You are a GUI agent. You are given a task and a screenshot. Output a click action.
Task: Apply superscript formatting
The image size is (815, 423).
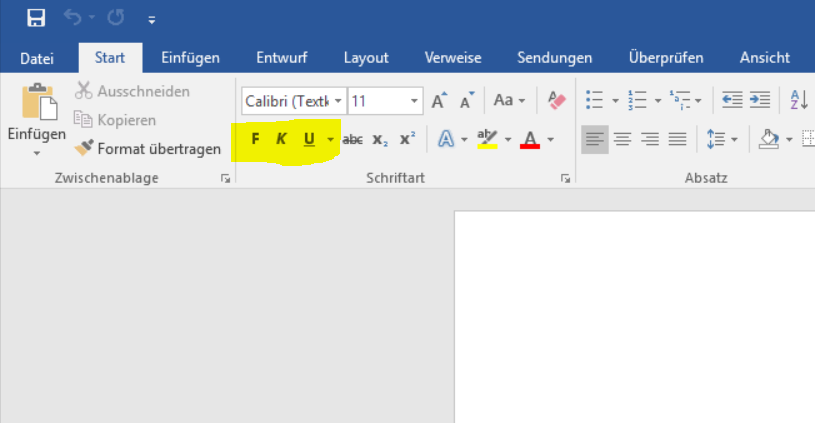point(407,140)
